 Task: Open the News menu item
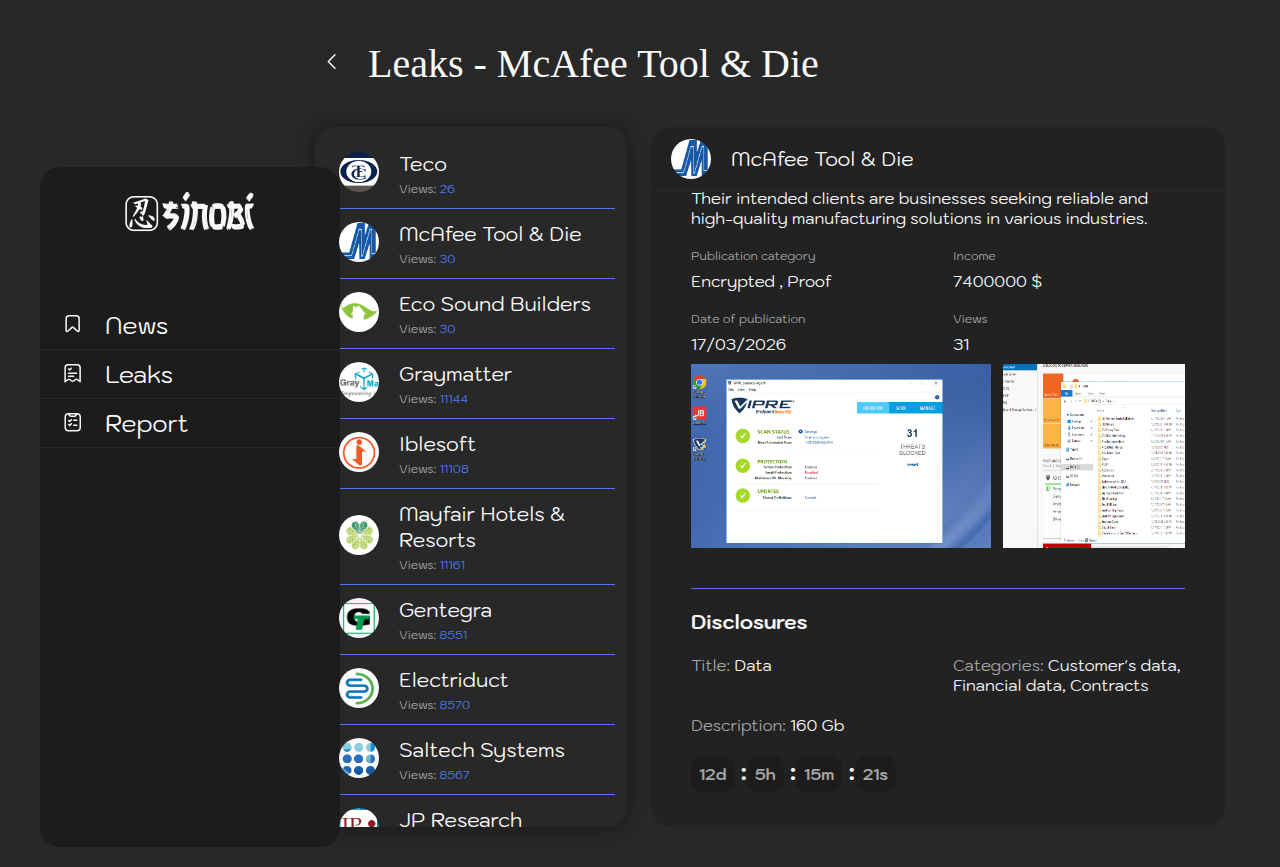(x=136, y=326)
